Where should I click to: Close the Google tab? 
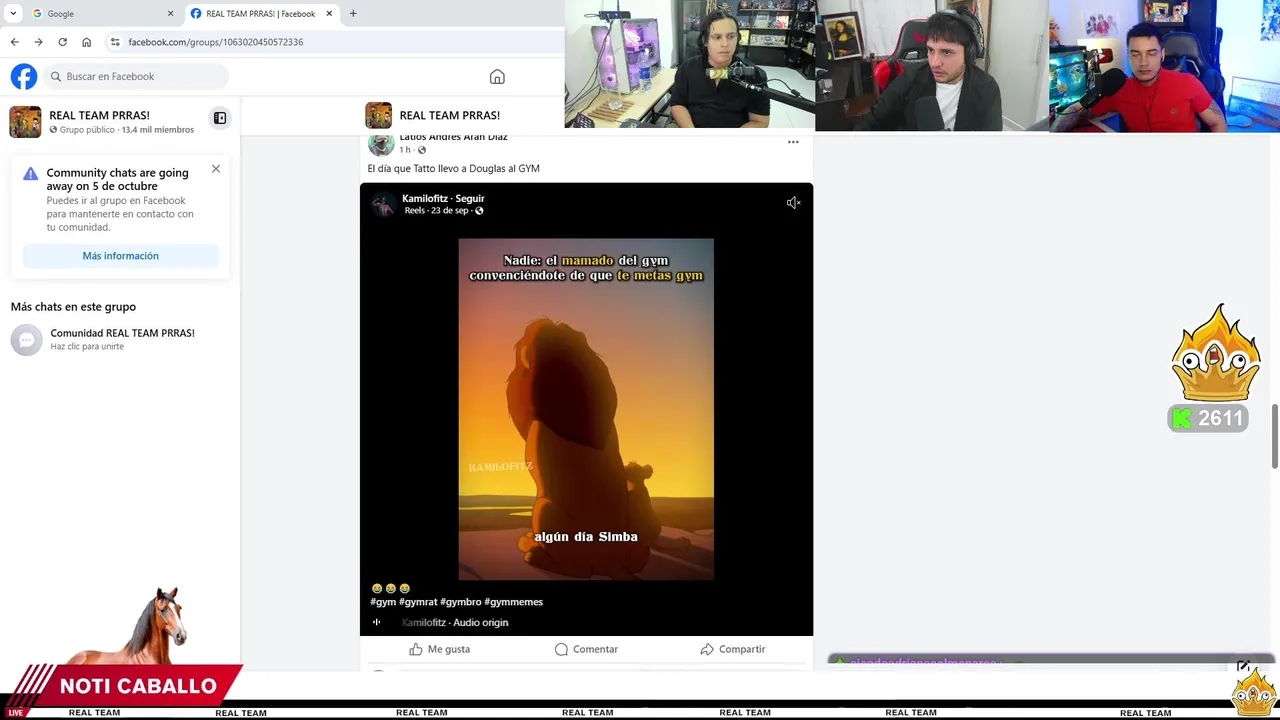(x=170, y=13)
